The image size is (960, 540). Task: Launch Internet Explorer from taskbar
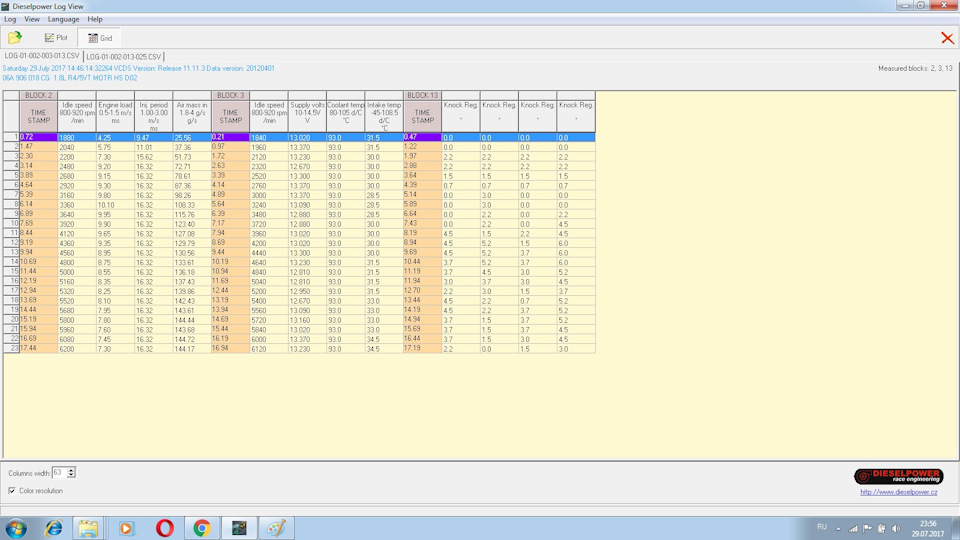coord(53,528)
